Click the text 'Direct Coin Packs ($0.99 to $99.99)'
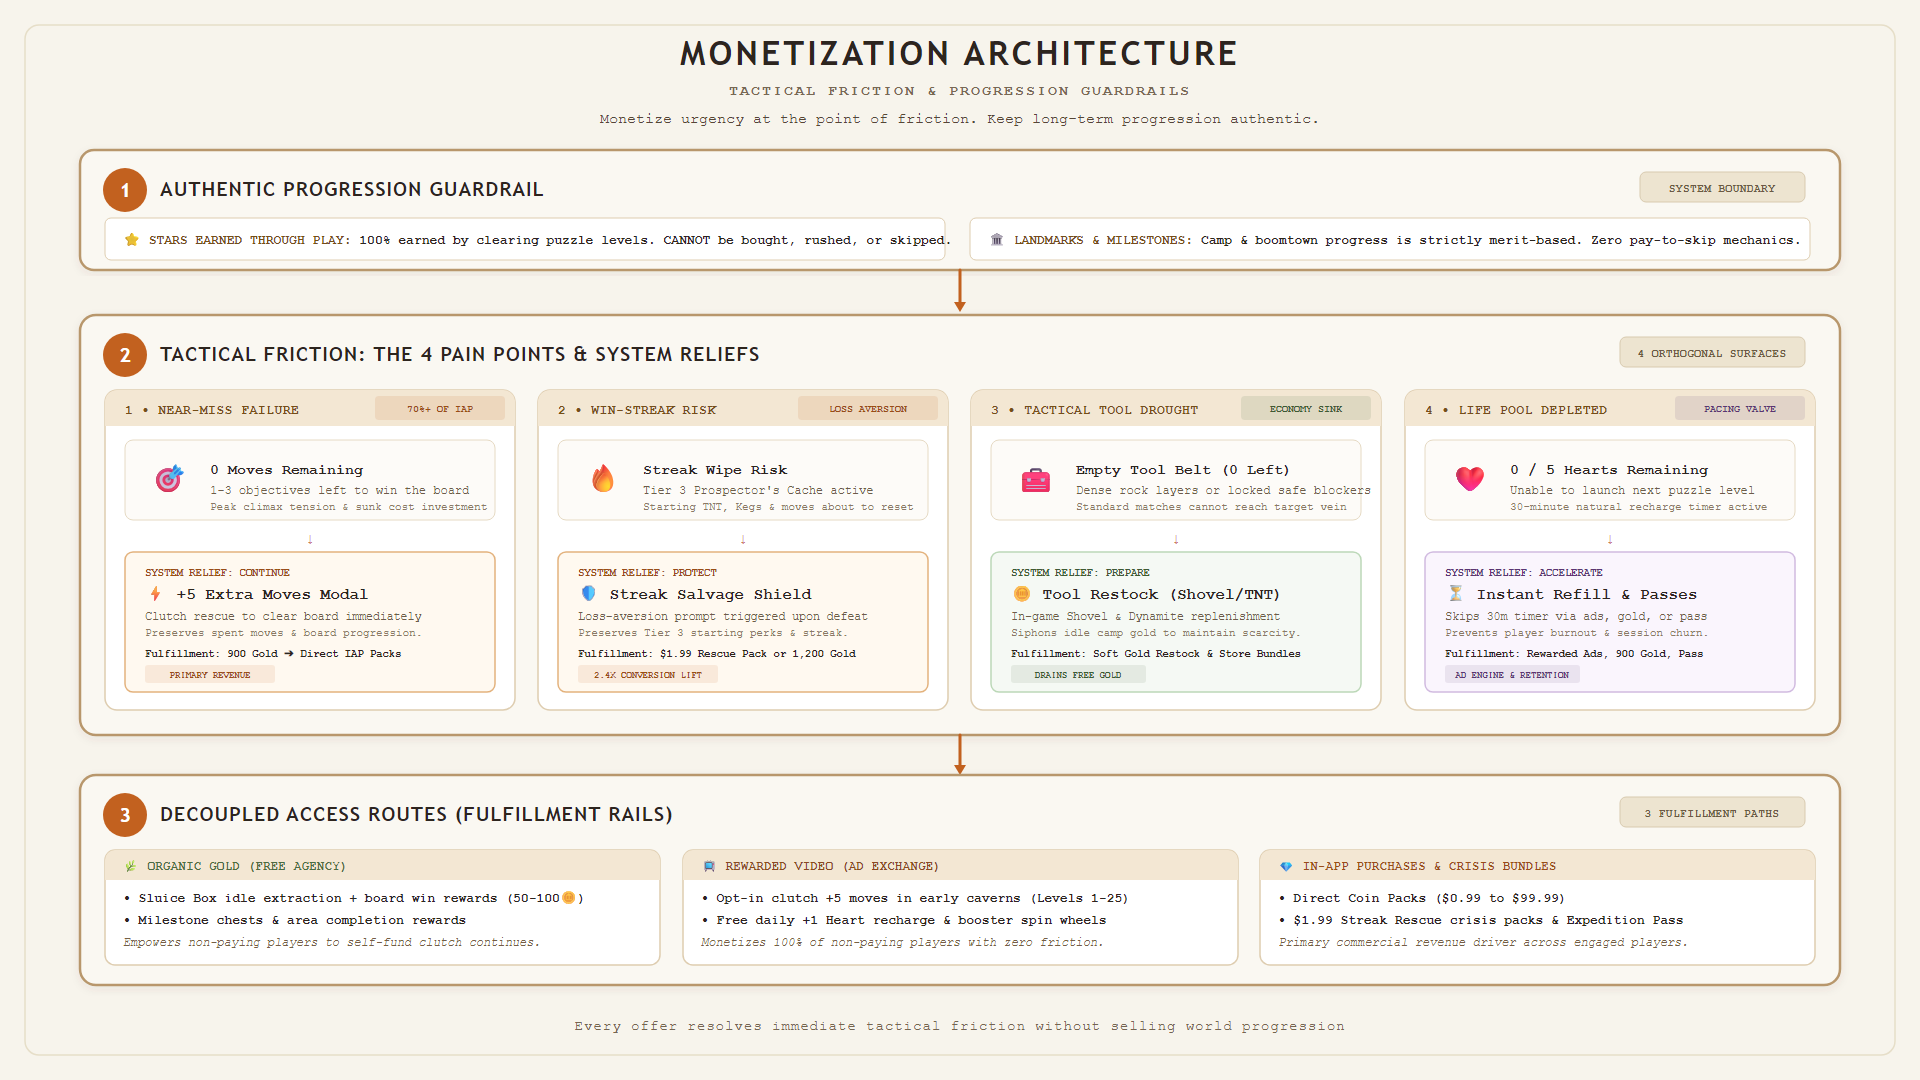 pyautogui.click(x=1429, y=898)
